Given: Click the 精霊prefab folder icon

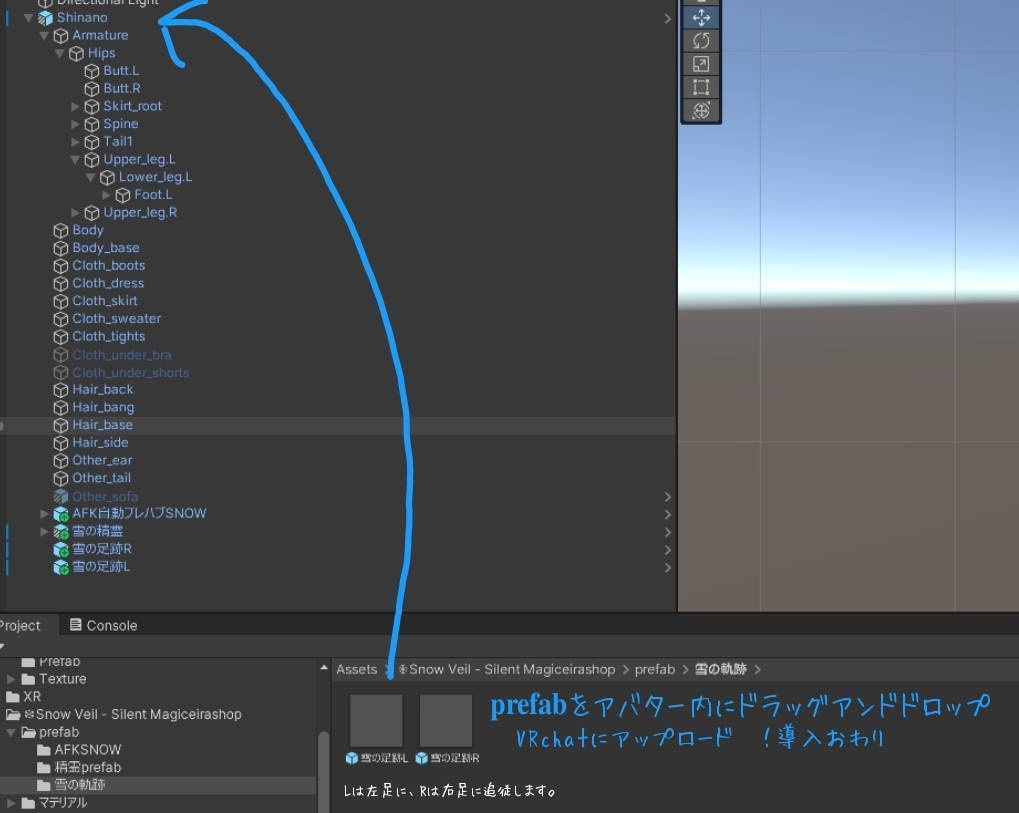Looking at the screenshot, I should point(44,768).
